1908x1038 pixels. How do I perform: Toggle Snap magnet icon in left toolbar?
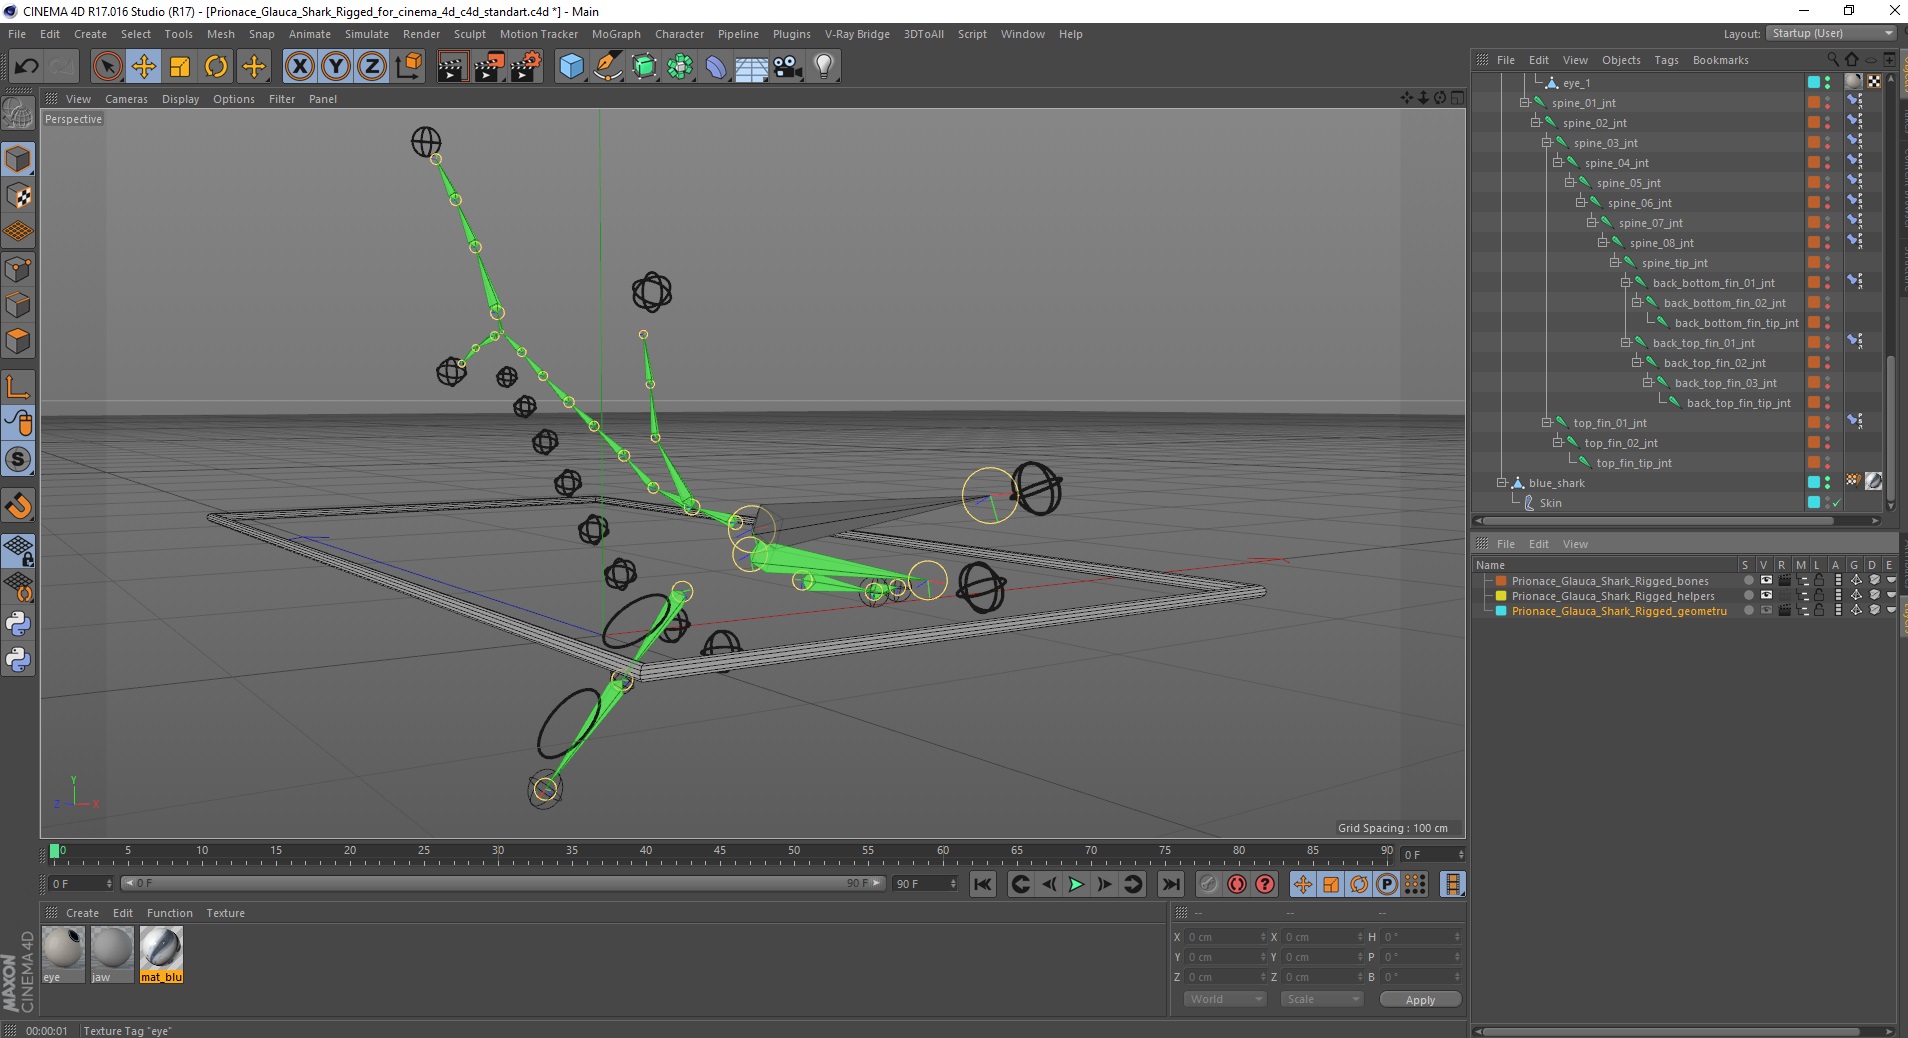tap(18, 506)
